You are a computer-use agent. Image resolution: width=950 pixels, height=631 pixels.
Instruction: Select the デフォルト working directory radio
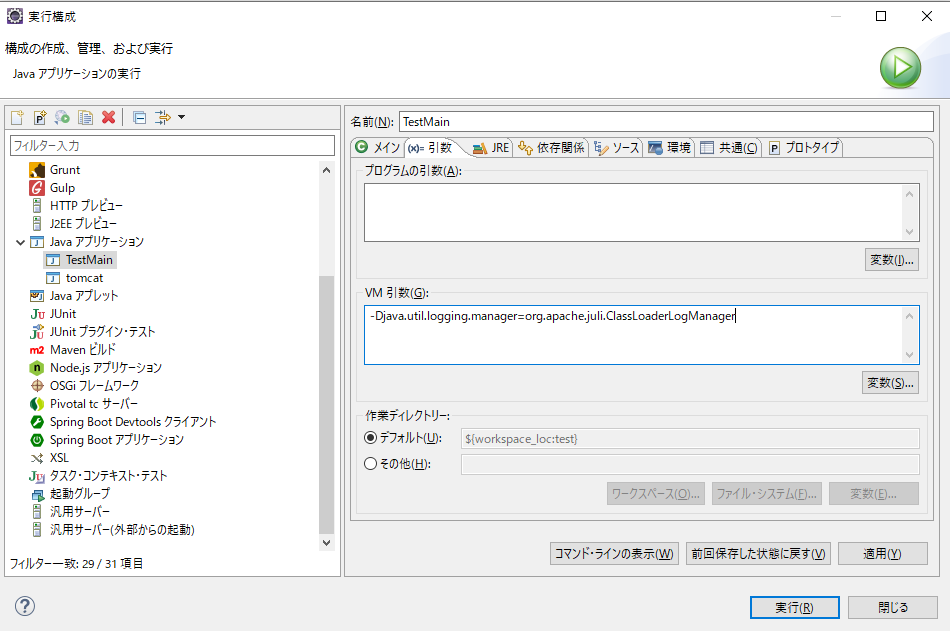coord(370,438)
